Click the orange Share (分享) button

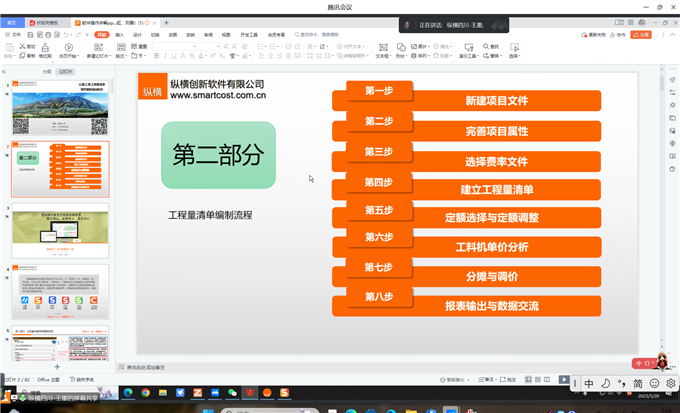click(x=641, y=35)
